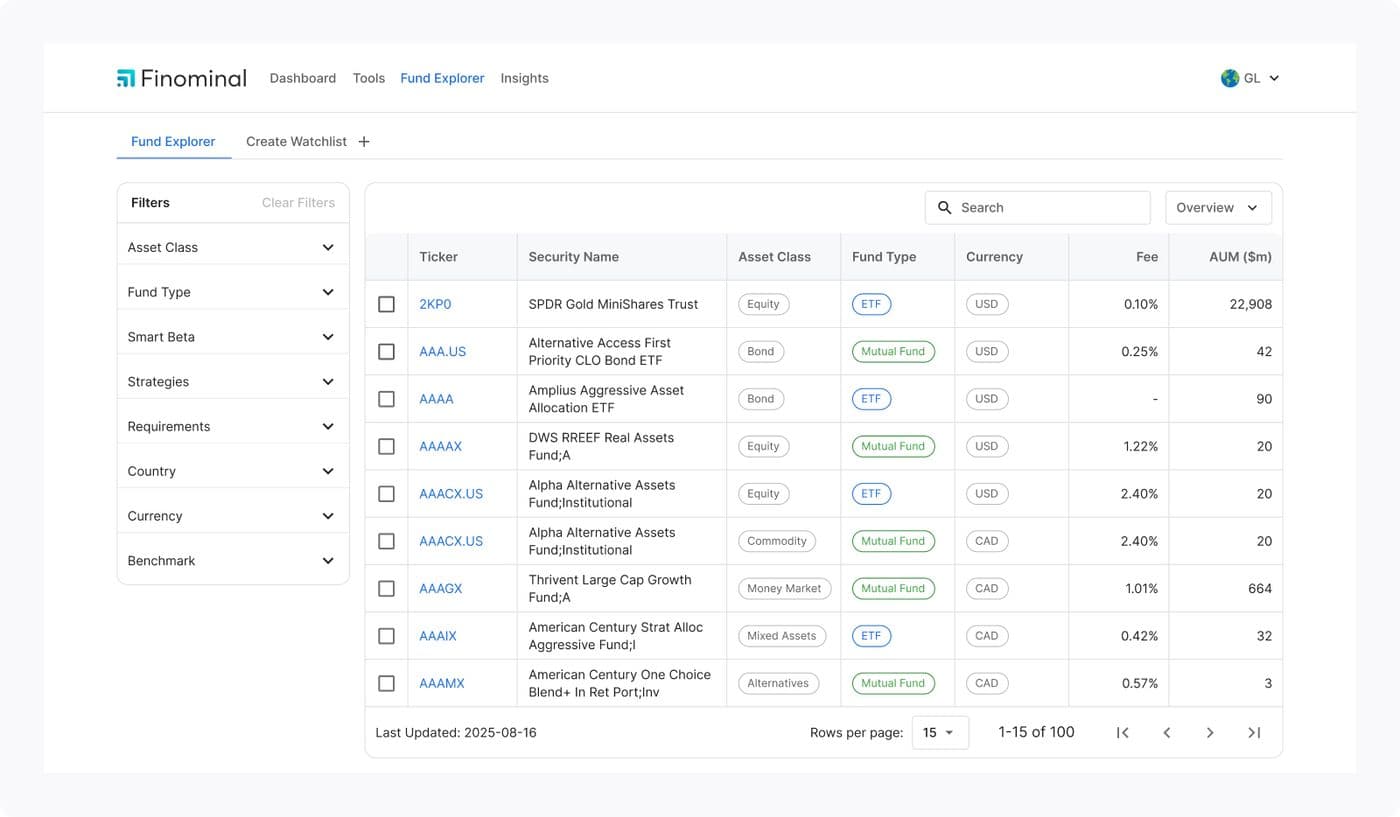
Task: Expand the Smart Beta filter
Action: click(233, 337)
